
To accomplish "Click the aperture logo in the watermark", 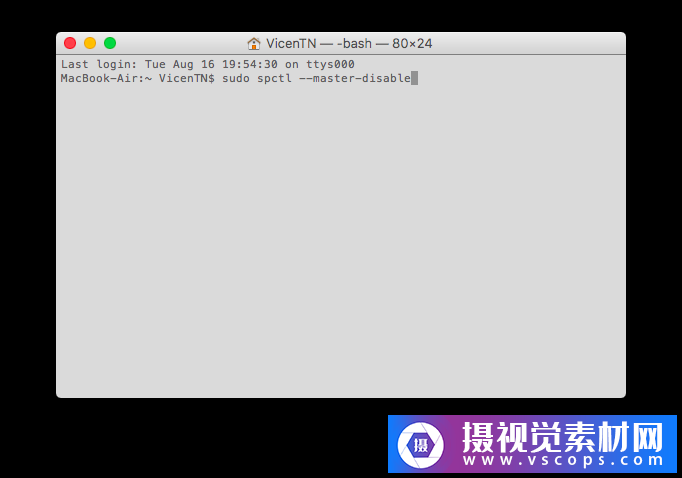I will pos(420,445).
